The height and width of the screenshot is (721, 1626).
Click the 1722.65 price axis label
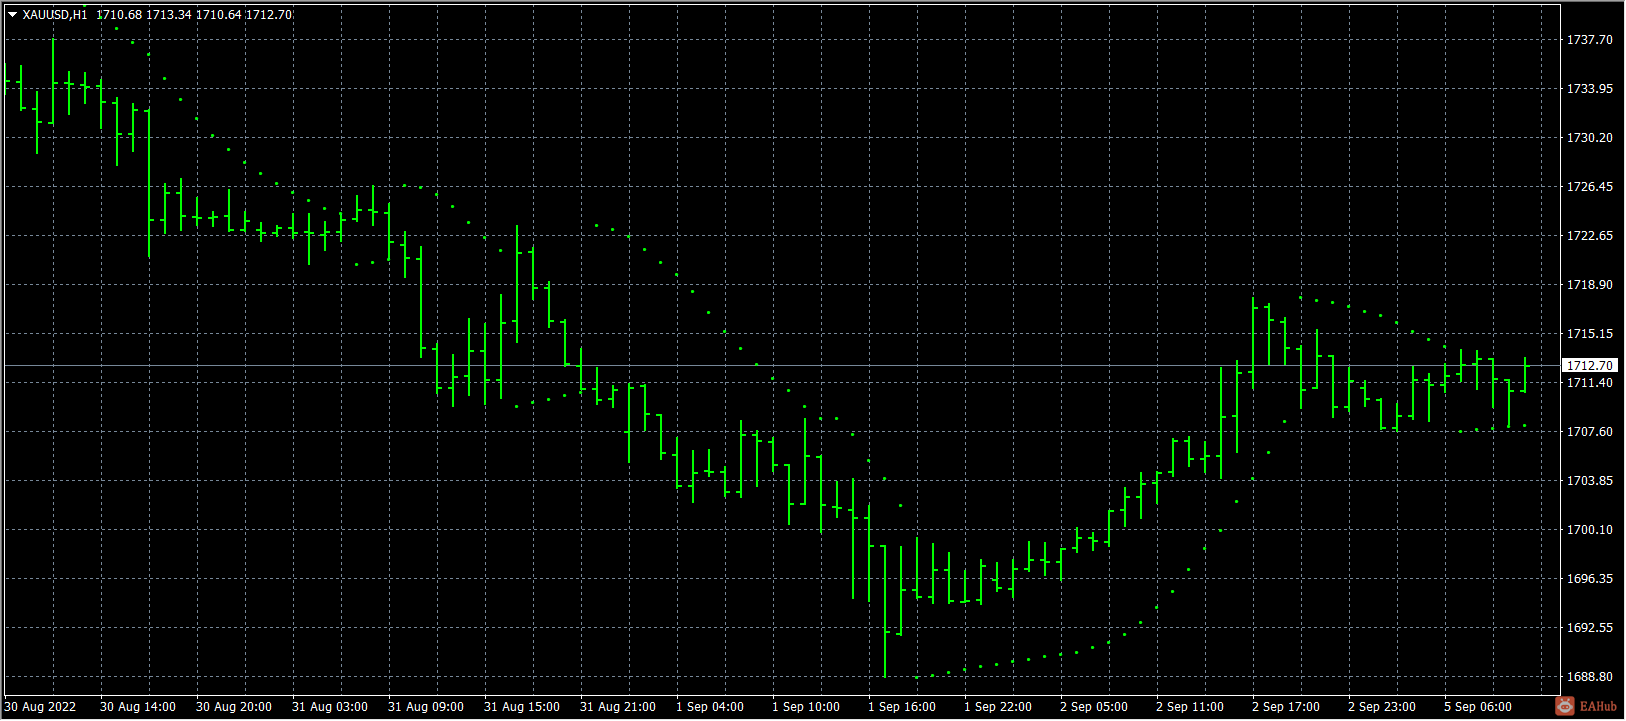(x=1590, y=236)
